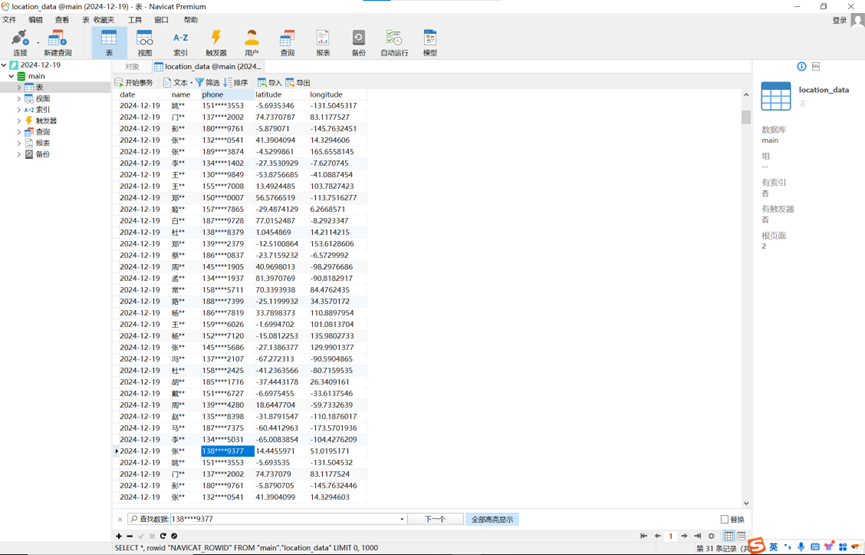Open the 工具 (Tools) menu
Viewport: 865px width, 555px height.
(135, 20)
